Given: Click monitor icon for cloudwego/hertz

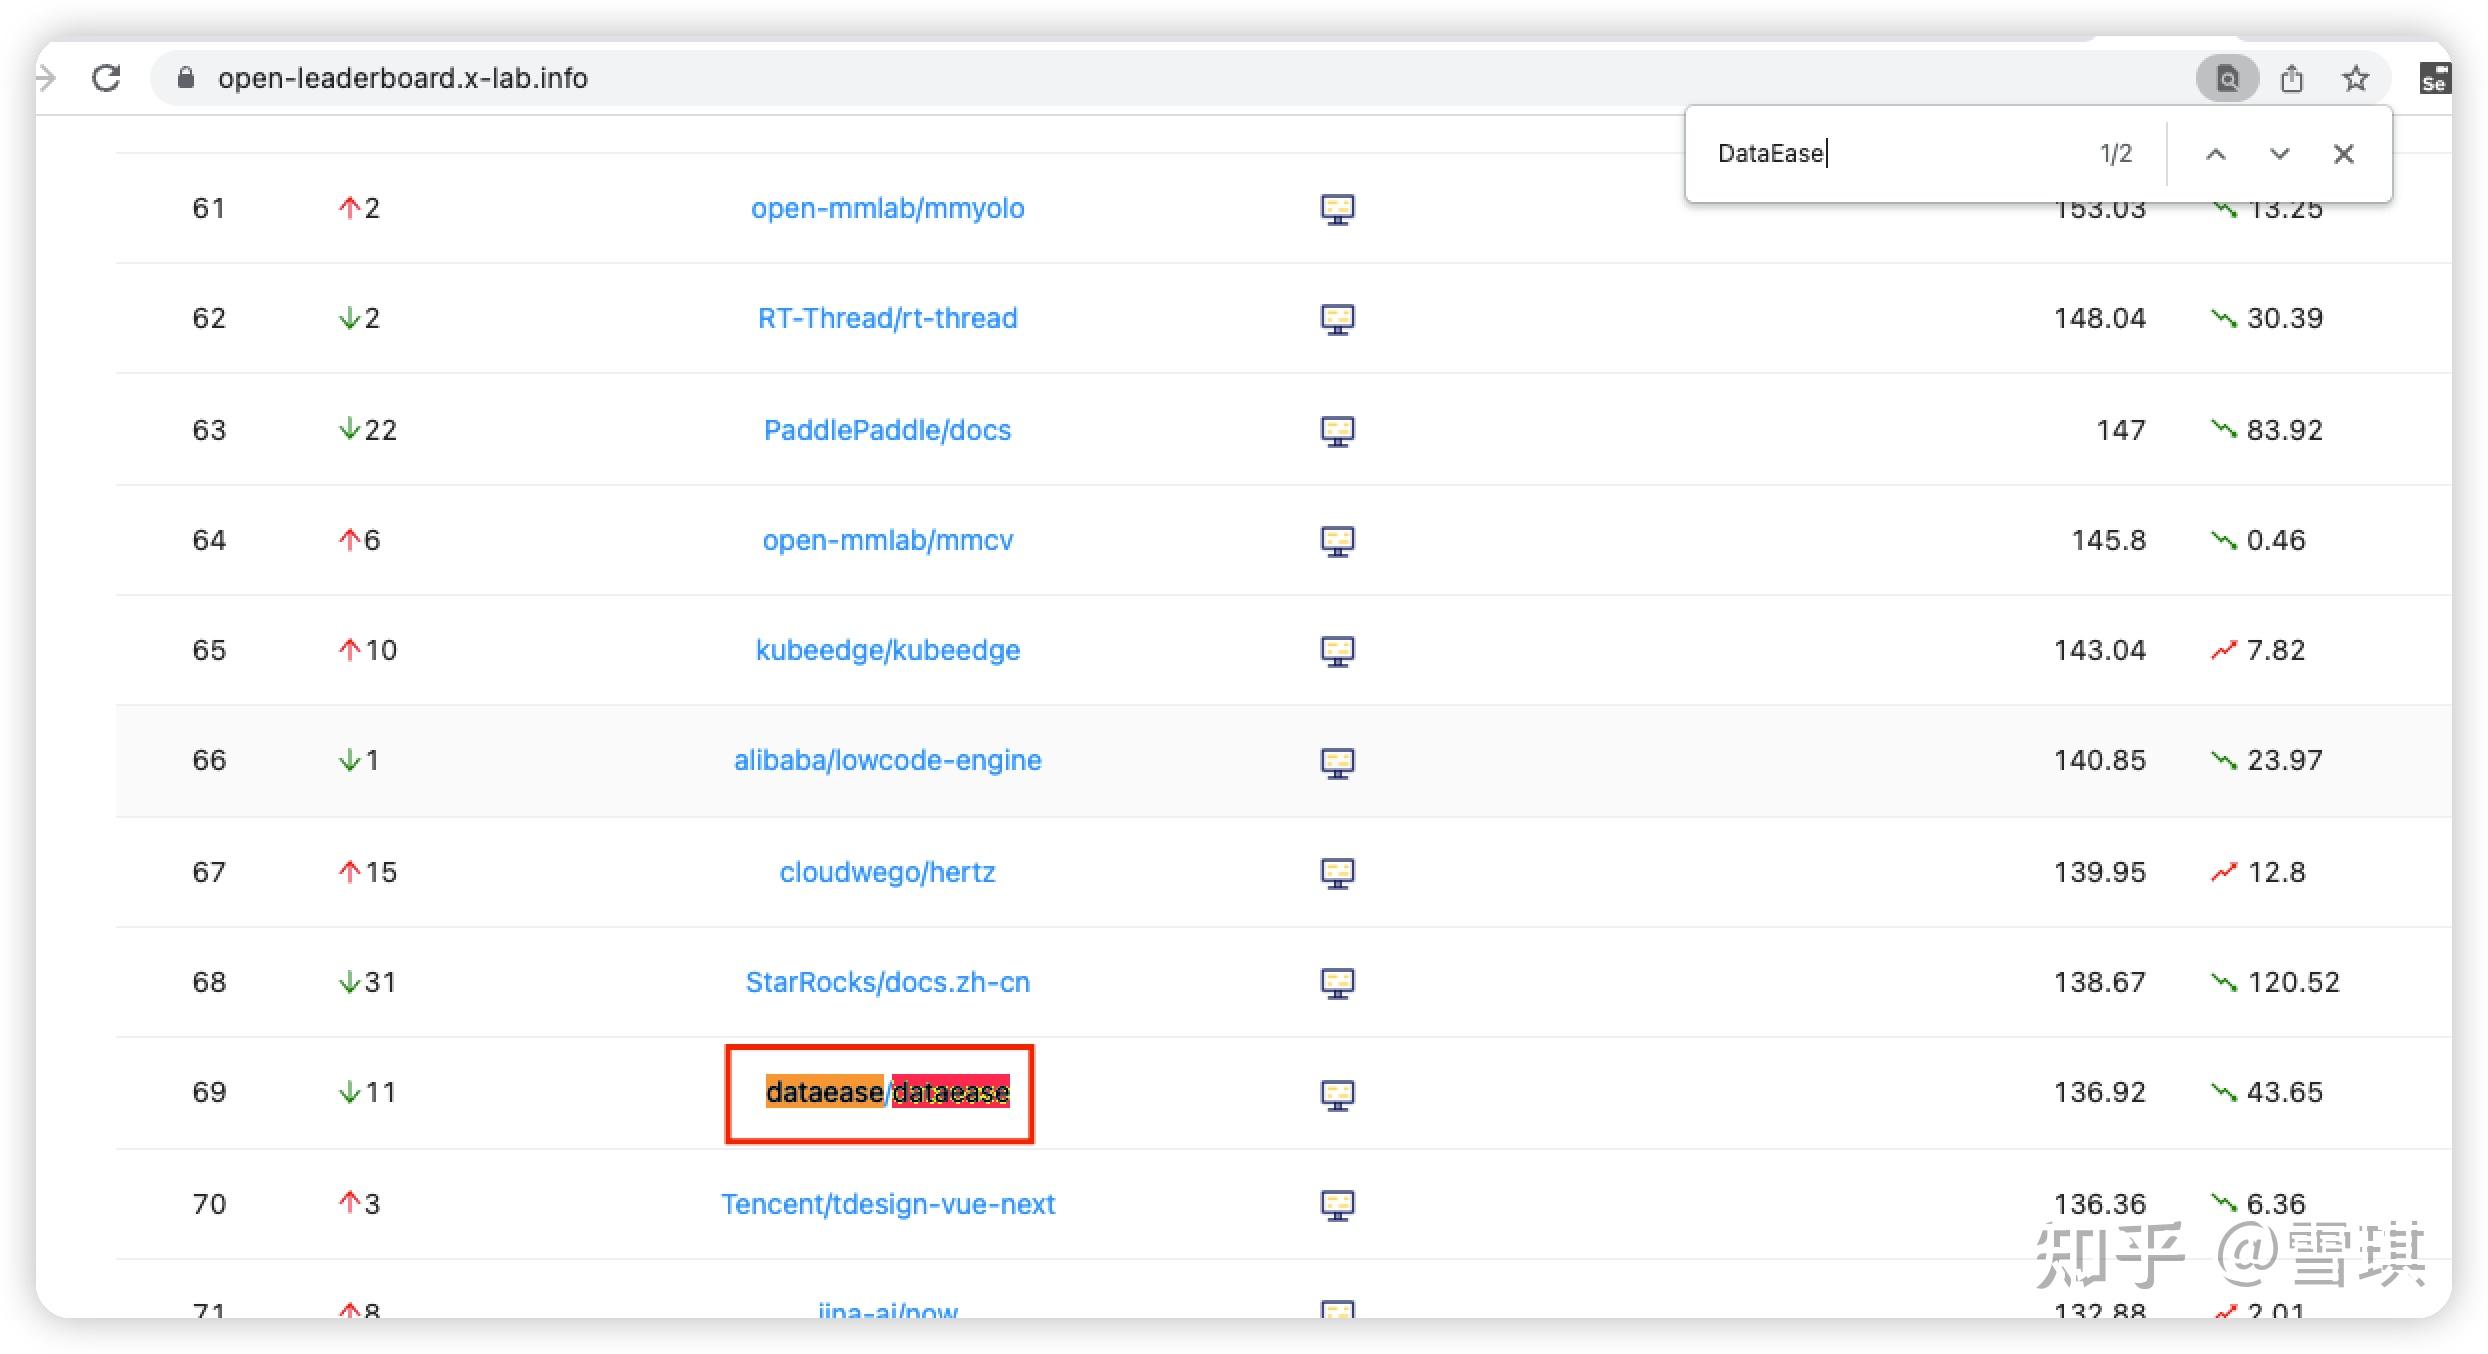Looking at the screenshot, I should (x=1337, y=873).
